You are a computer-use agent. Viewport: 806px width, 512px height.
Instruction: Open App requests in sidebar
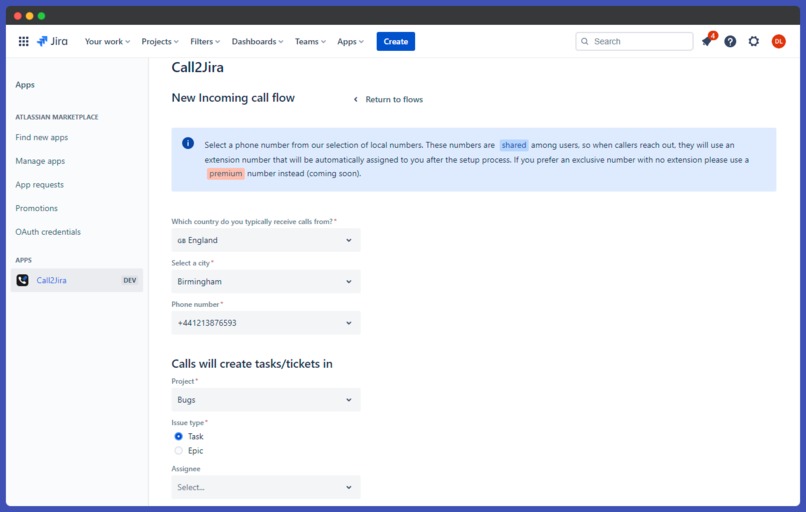pos(40,185)
